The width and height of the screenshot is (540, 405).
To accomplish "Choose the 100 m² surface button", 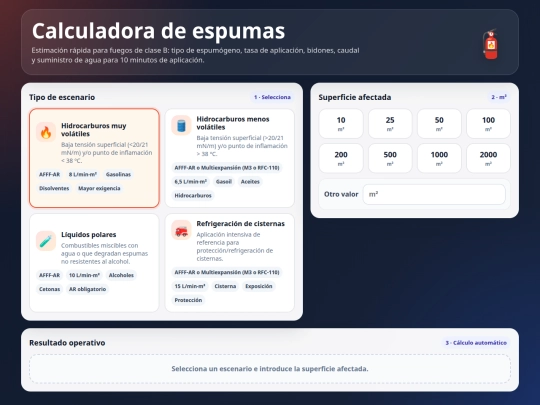I will (488, 124).
